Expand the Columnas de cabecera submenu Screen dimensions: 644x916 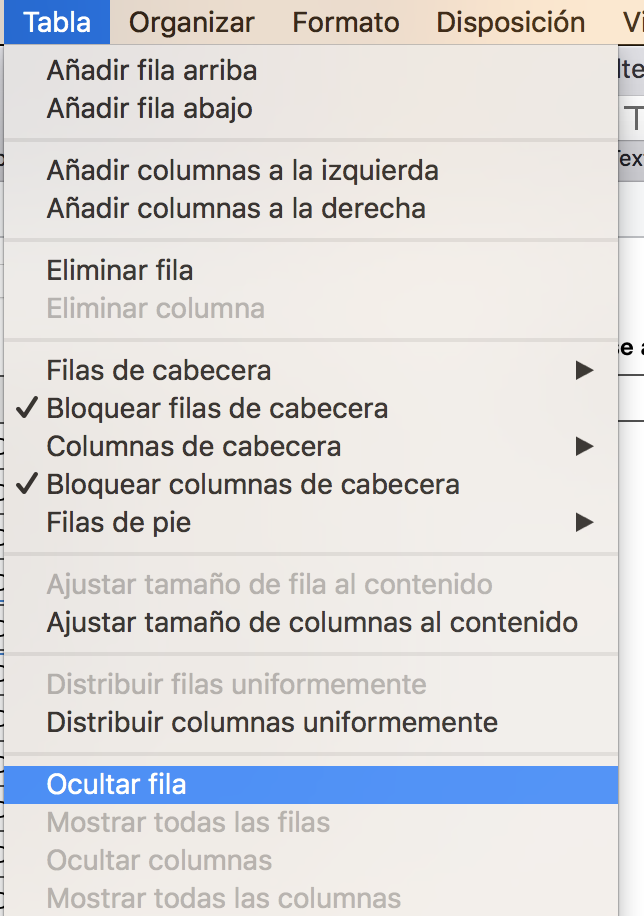click(194, 447)
